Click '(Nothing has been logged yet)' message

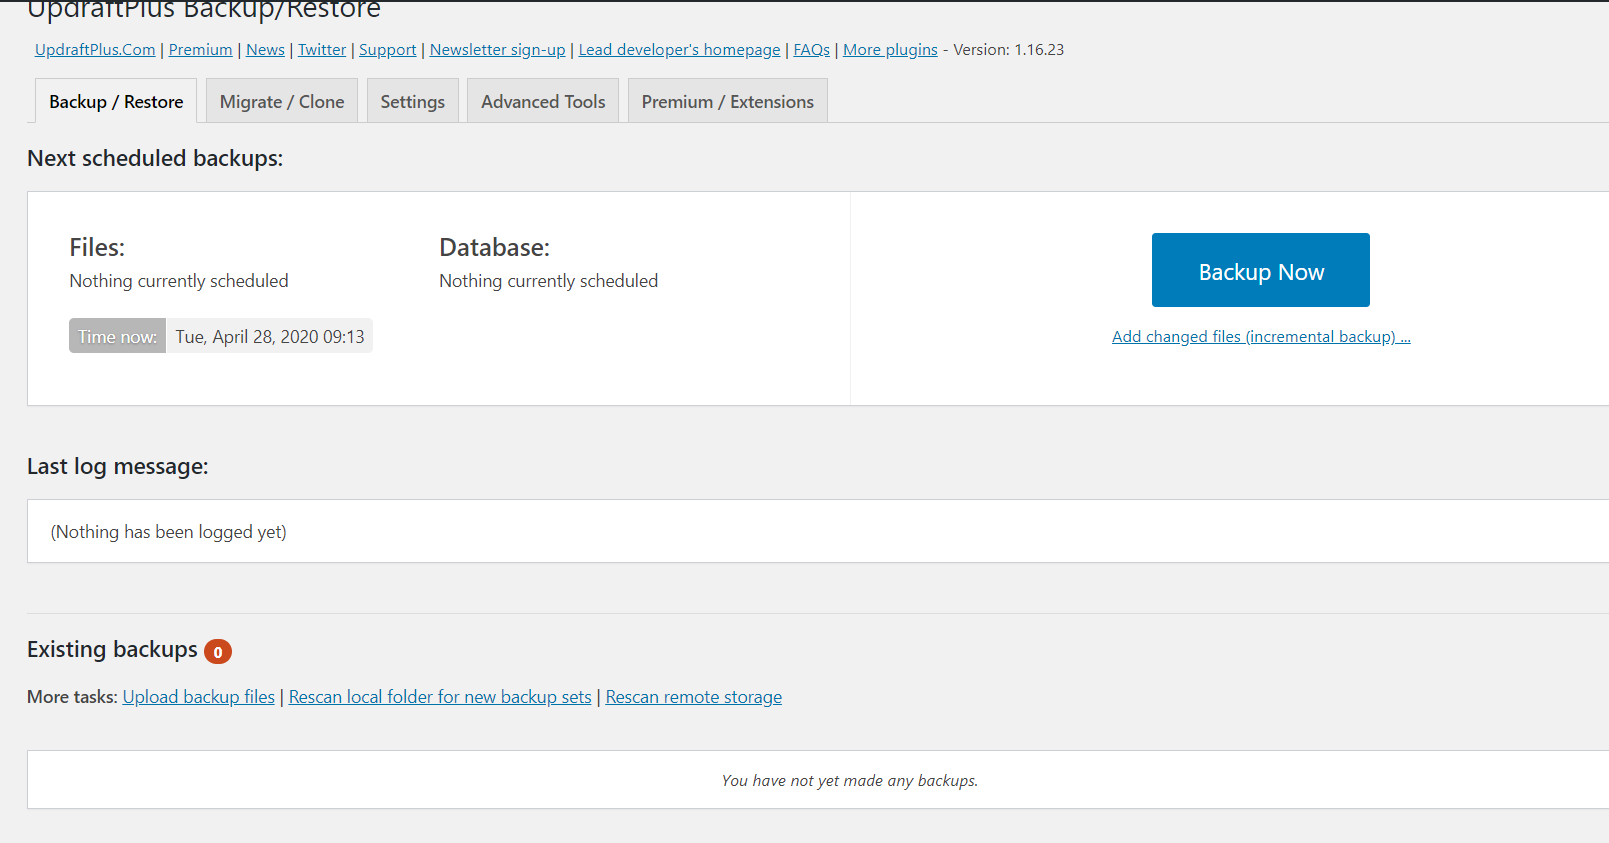coord(169,532)
